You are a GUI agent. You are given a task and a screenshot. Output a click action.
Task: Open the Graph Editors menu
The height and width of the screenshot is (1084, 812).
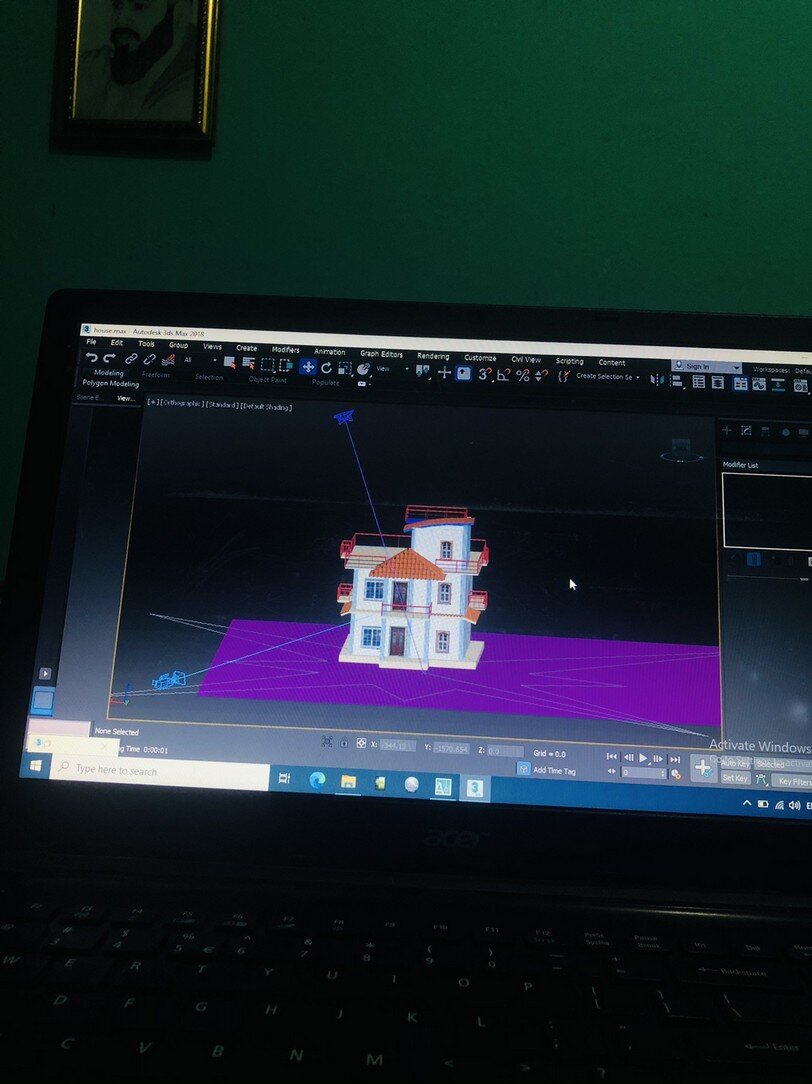381,354
